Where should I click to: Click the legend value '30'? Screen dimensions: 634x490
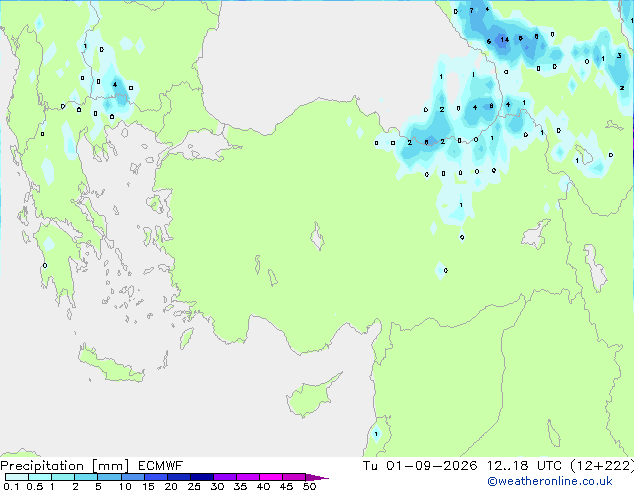217,486
